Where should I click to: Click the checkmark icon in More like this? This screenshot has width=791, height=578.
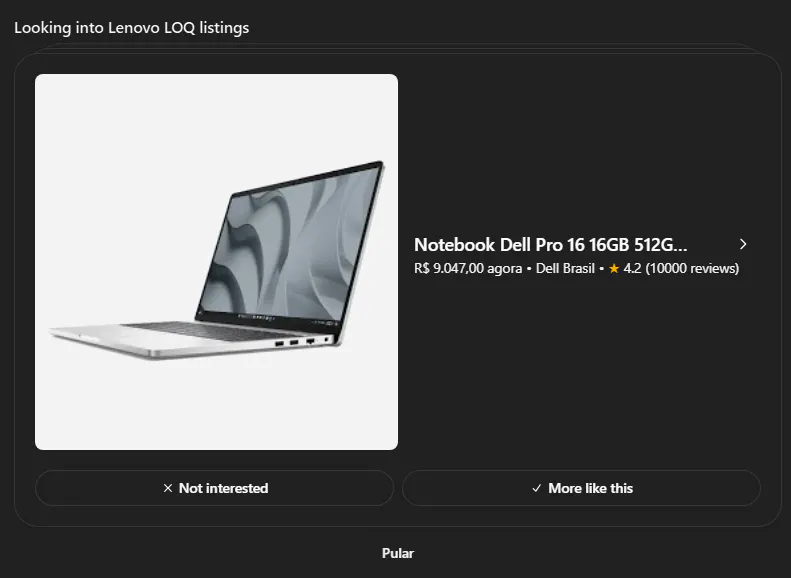[537, 488]
